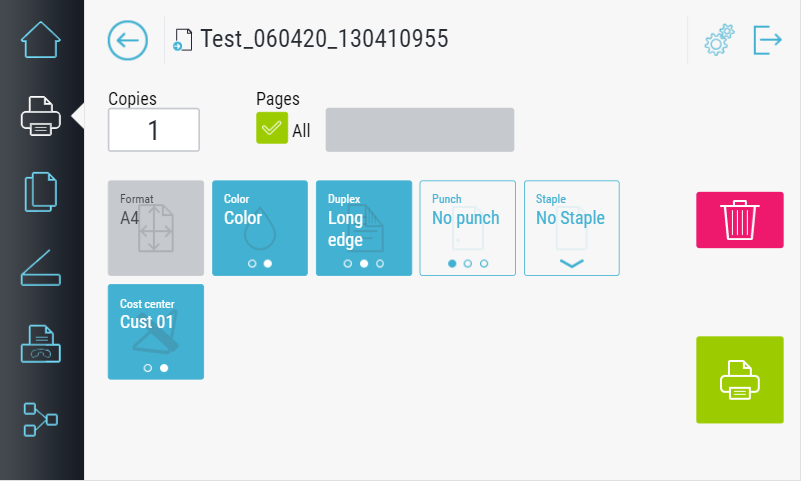This screenshot has height=481, width=801.
Task: Change the Cost center Cust 01 tile
Action: (156, 332)
